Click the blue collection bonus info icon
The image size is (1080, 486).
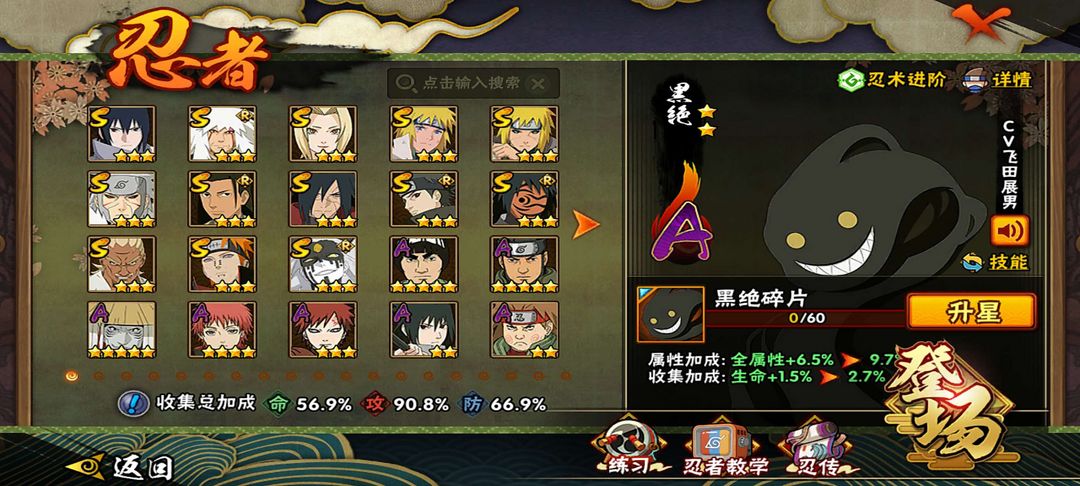click(134, 403)
